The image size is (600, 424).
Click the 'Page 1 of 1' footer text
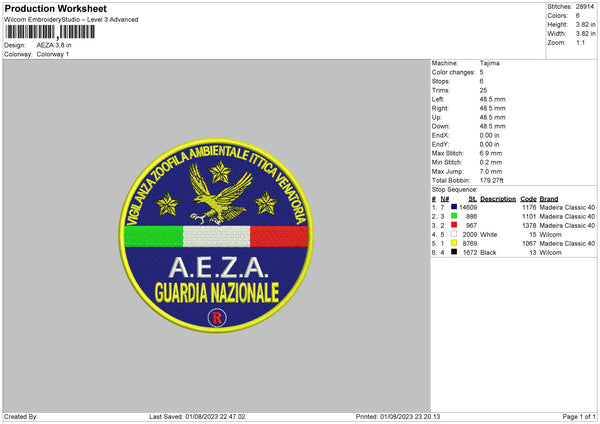click(579, 417)
